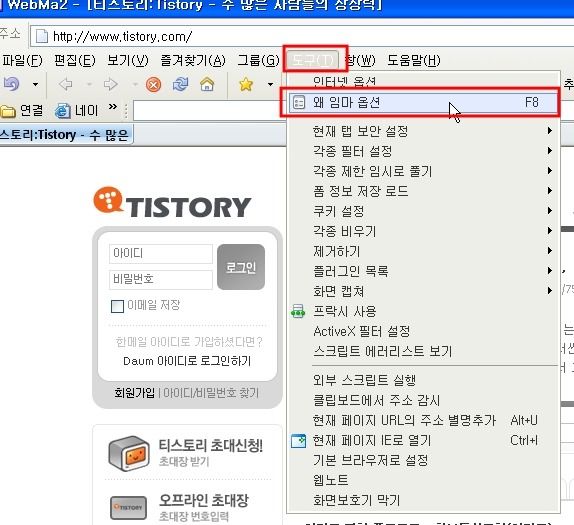Check the 이메일 저장 checkbox
Viewport: 574px width, 525px height.
[x=117, y=306]
